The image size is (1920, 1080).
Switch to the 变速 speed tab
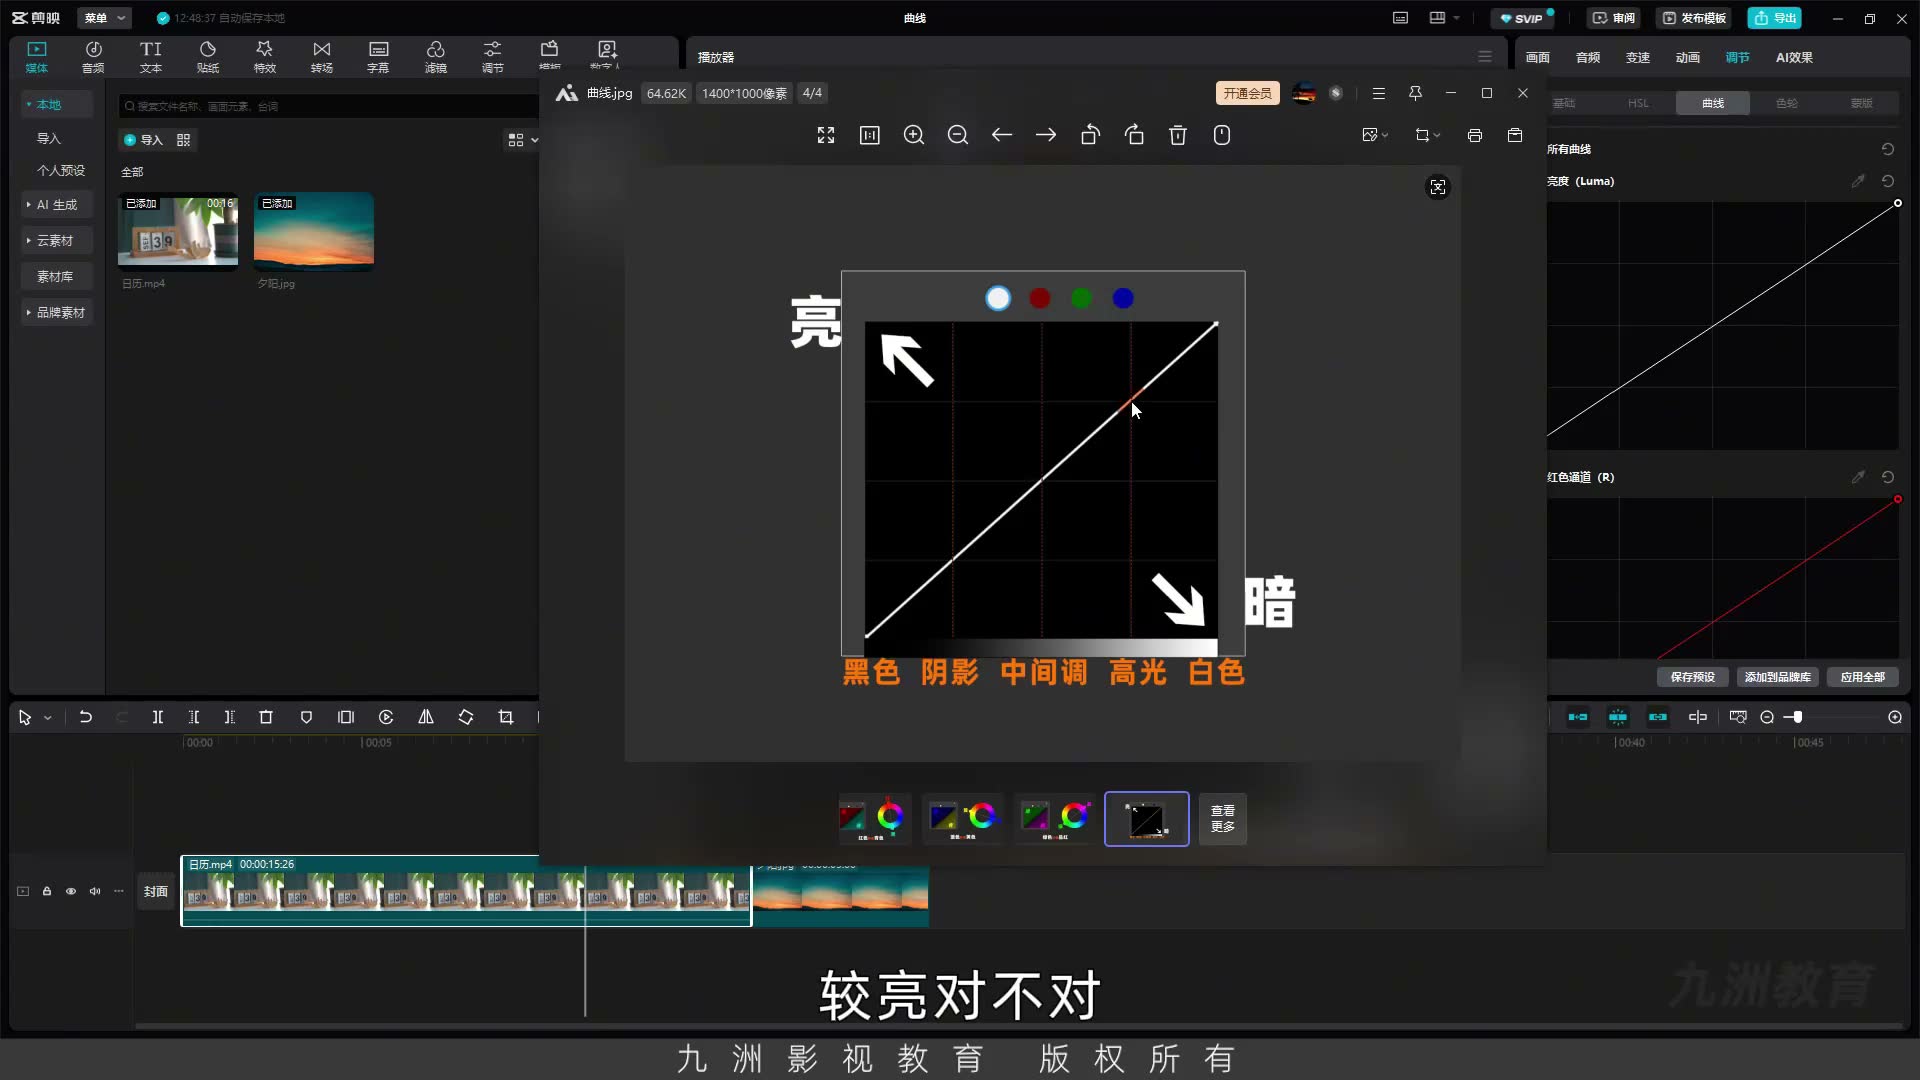(1638, 57)
